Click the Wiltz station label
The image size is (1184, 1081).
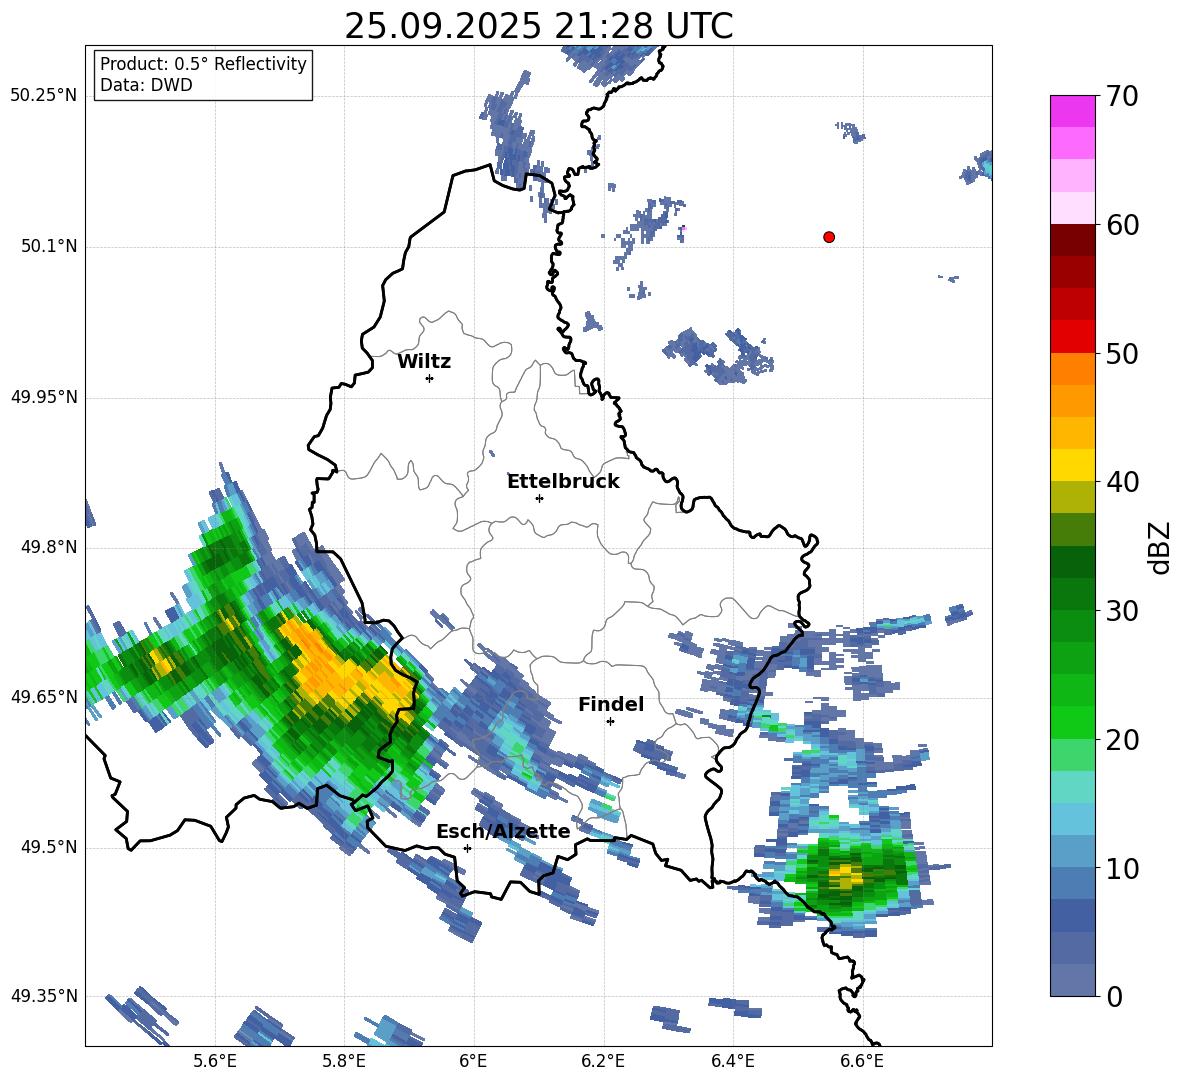click(424, 362)
